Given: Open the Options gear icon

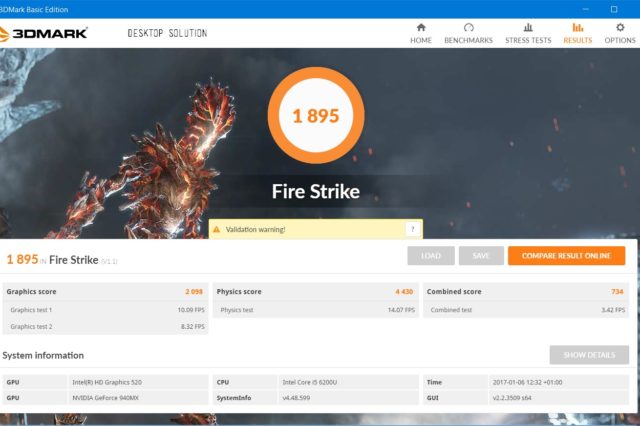Looking at the screenshot, I should click(x=620, y=27).
